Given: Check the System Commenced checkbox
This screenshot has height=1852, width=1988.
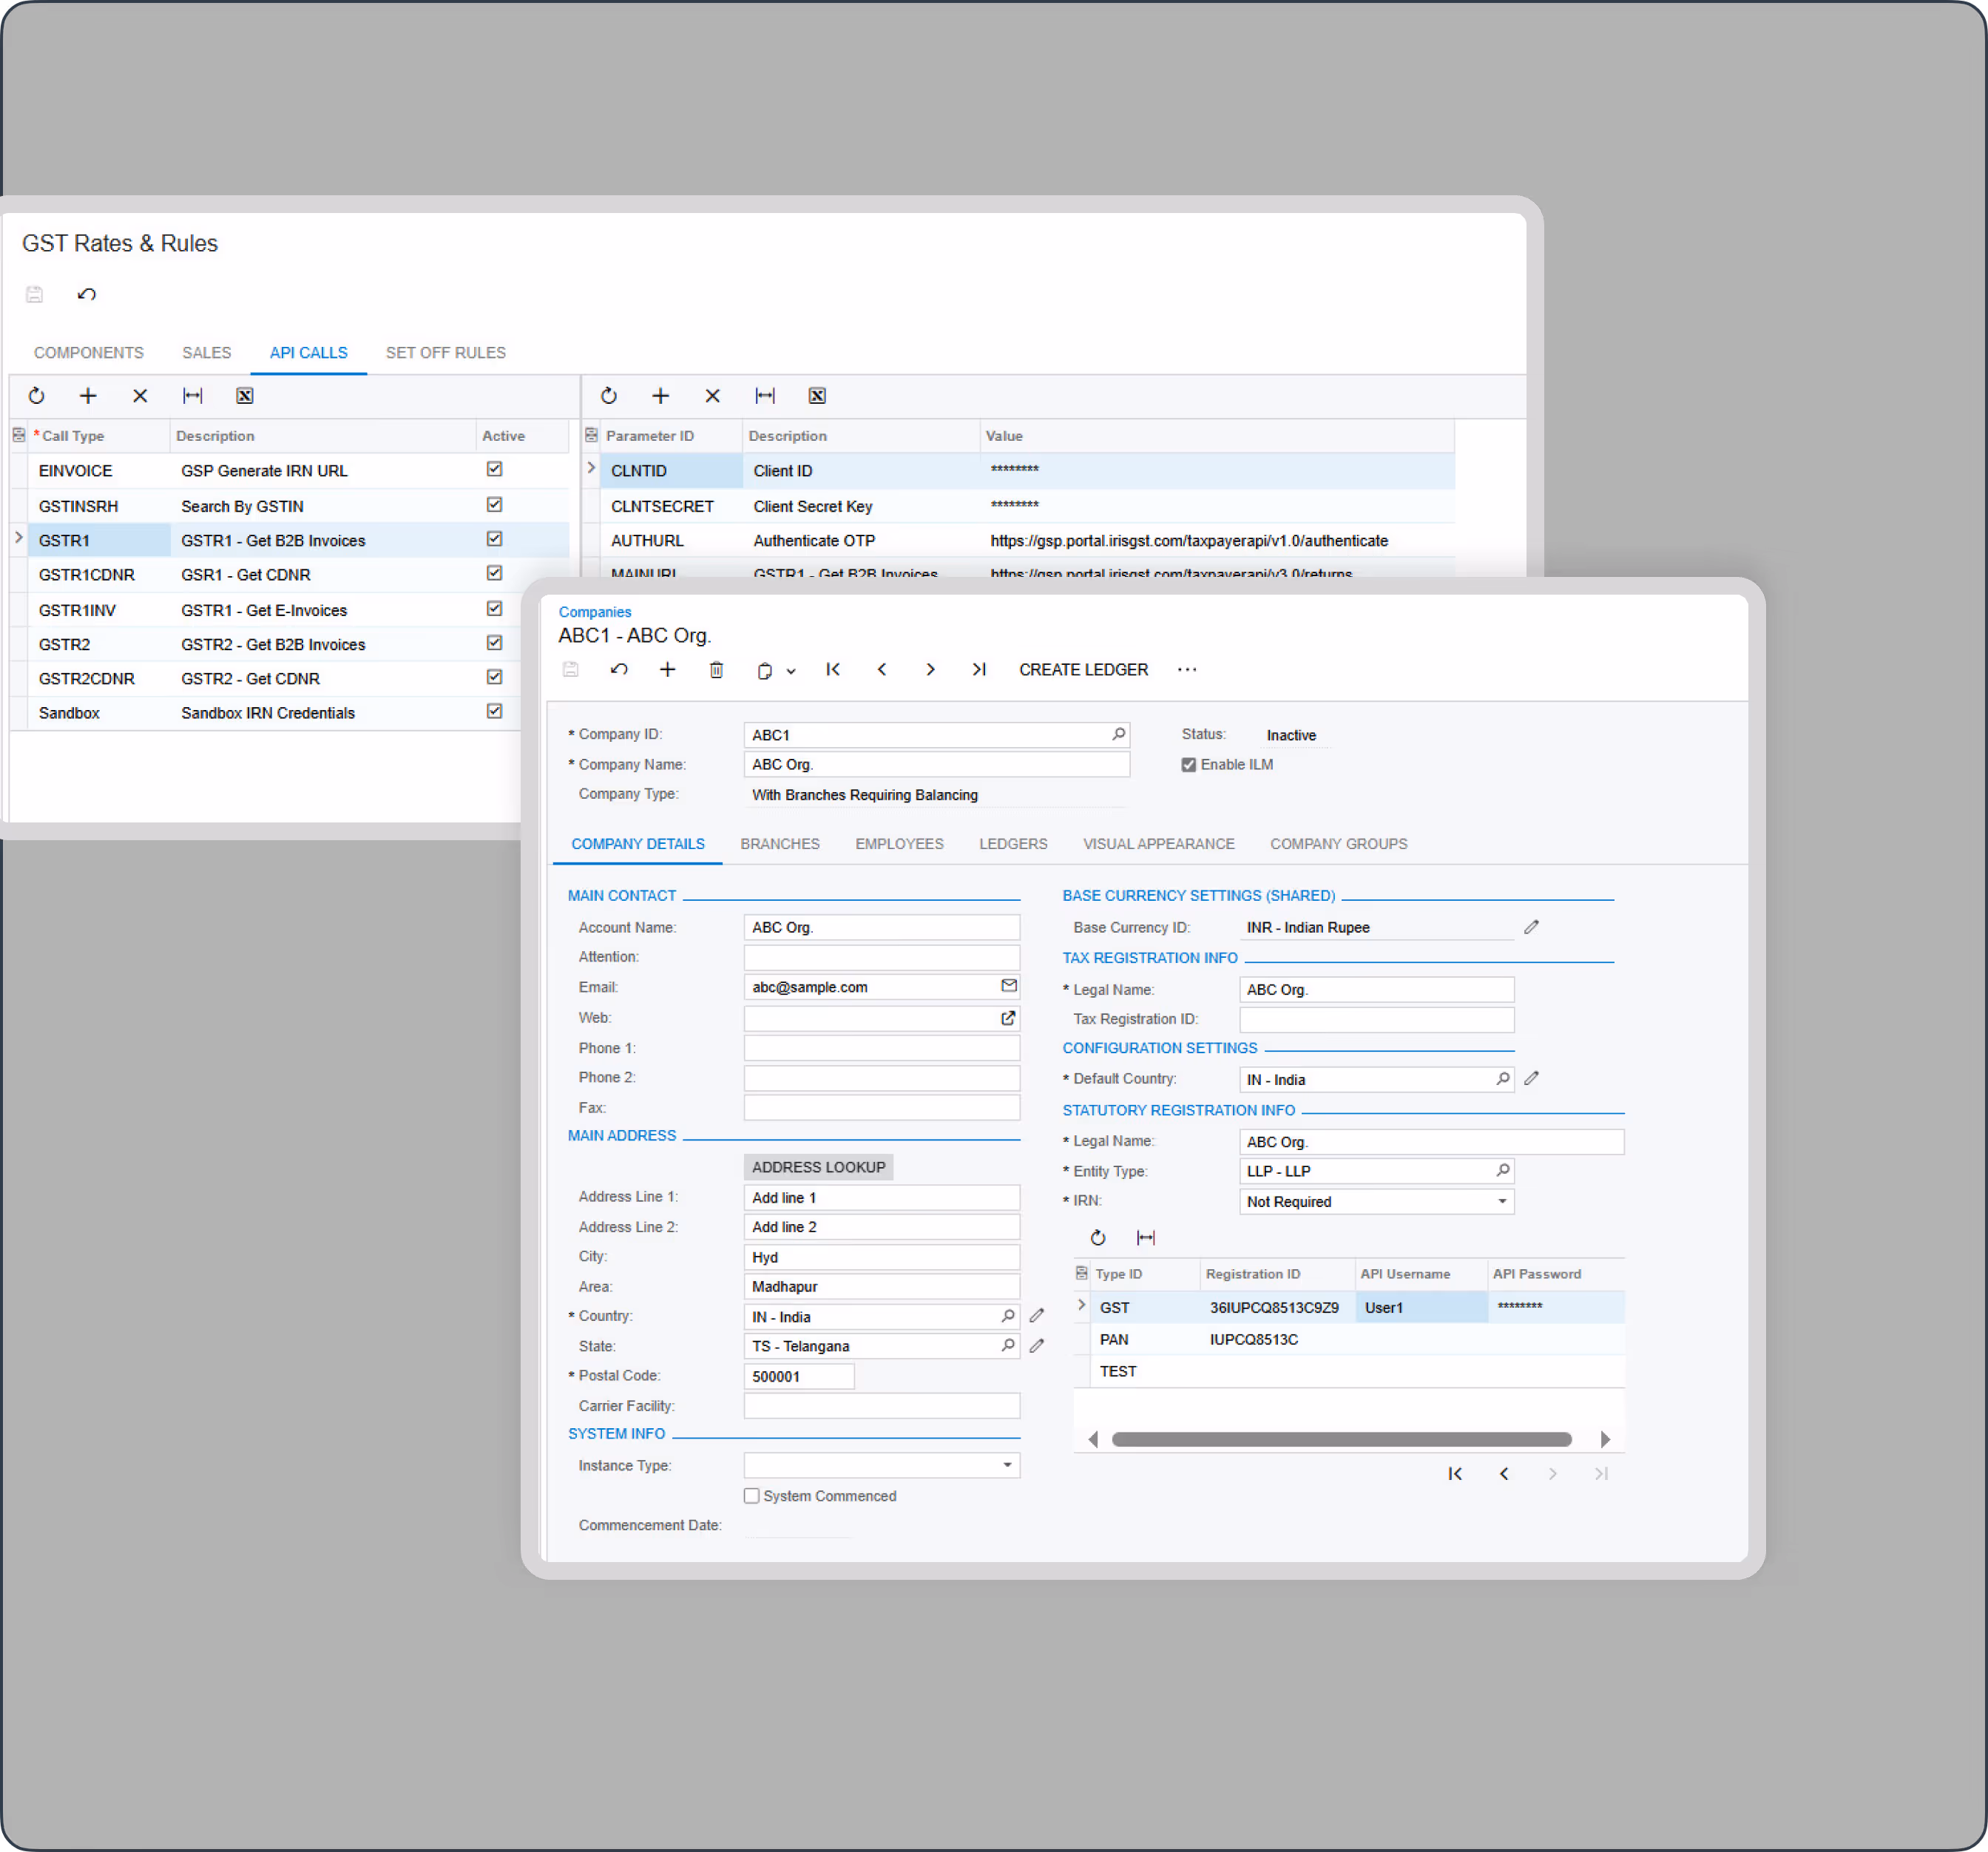Looking at the screenshot, I should [751, 1496].
